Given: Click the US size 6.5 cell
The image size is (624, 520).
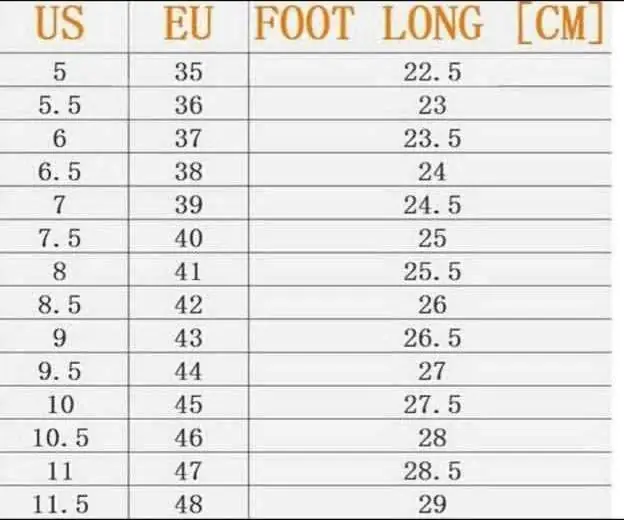Looking at the screenshot, I should click(x=59, y=172).
